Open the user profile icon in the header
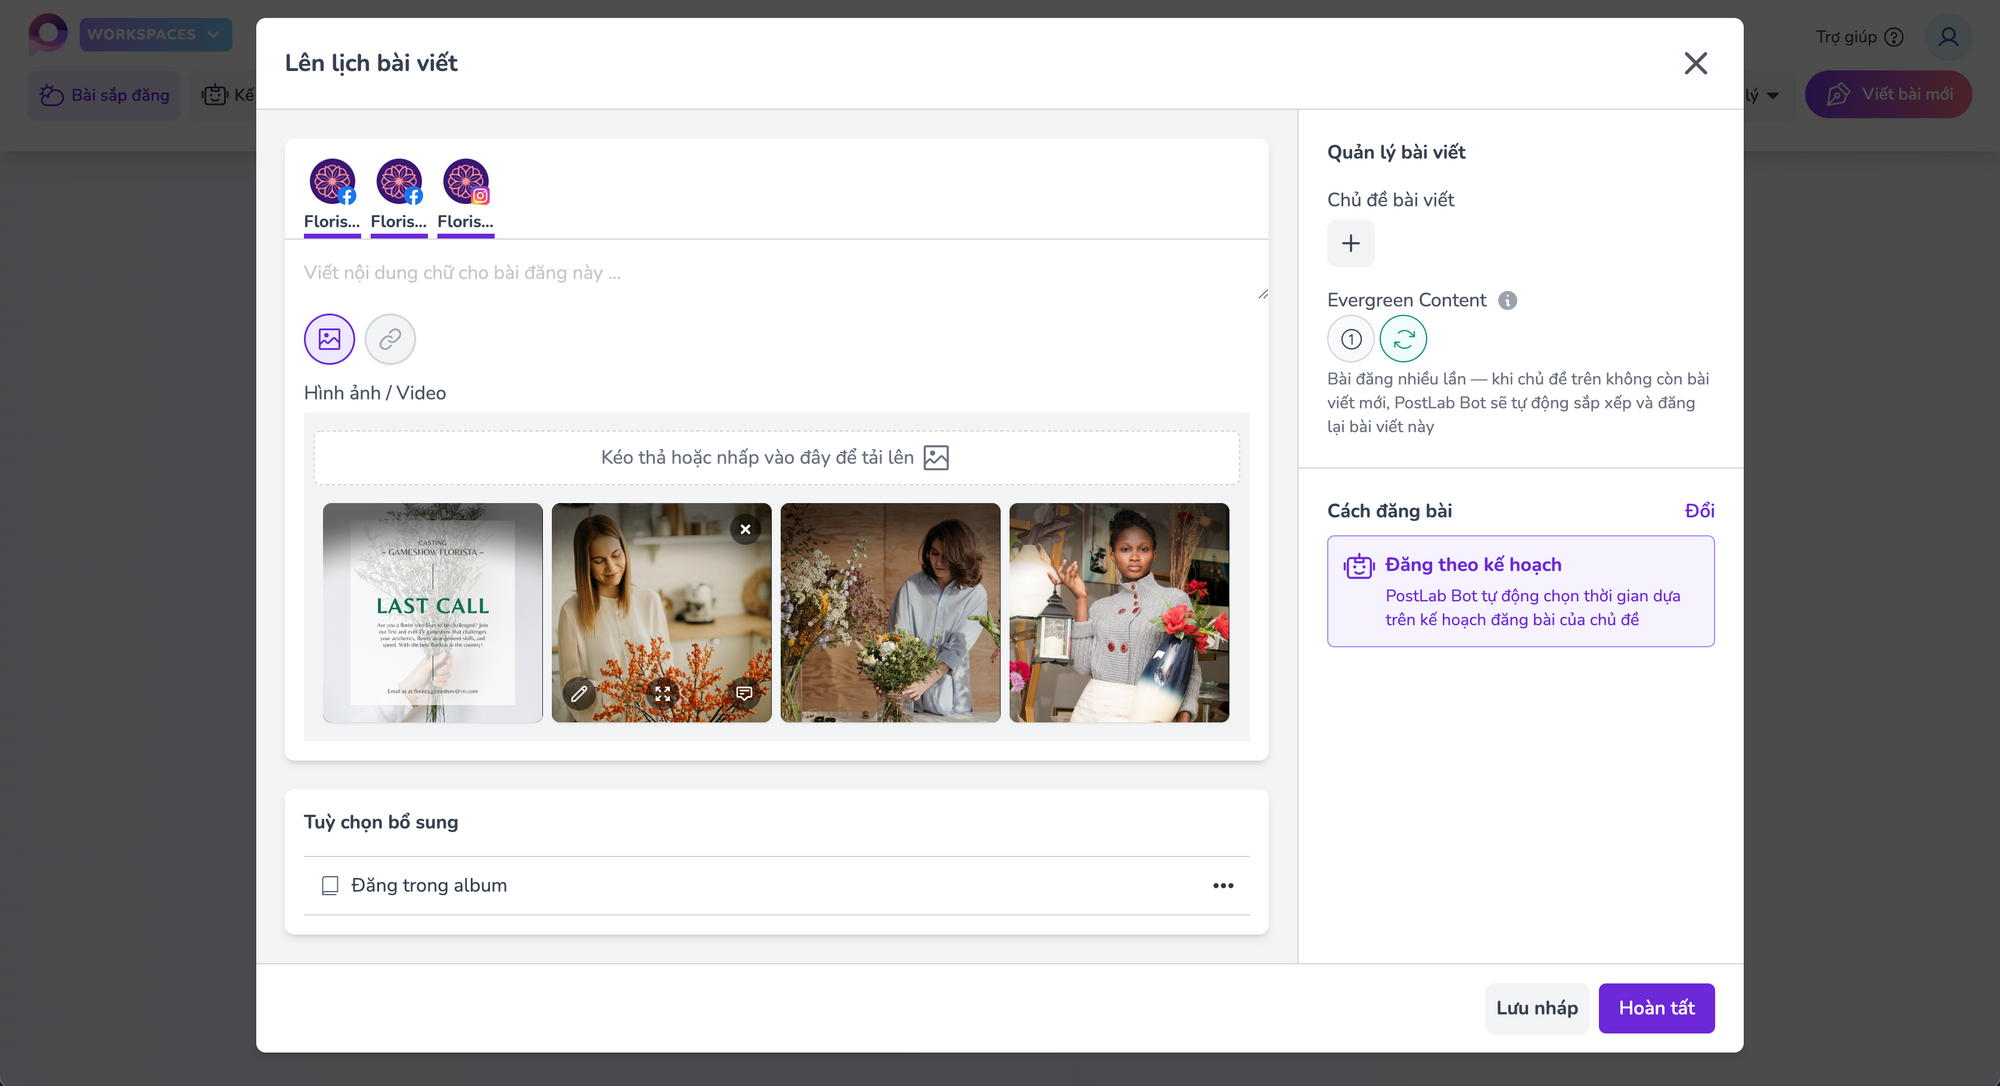Viewport: 2000px width, 1086px height. [x=1948, y=37]
